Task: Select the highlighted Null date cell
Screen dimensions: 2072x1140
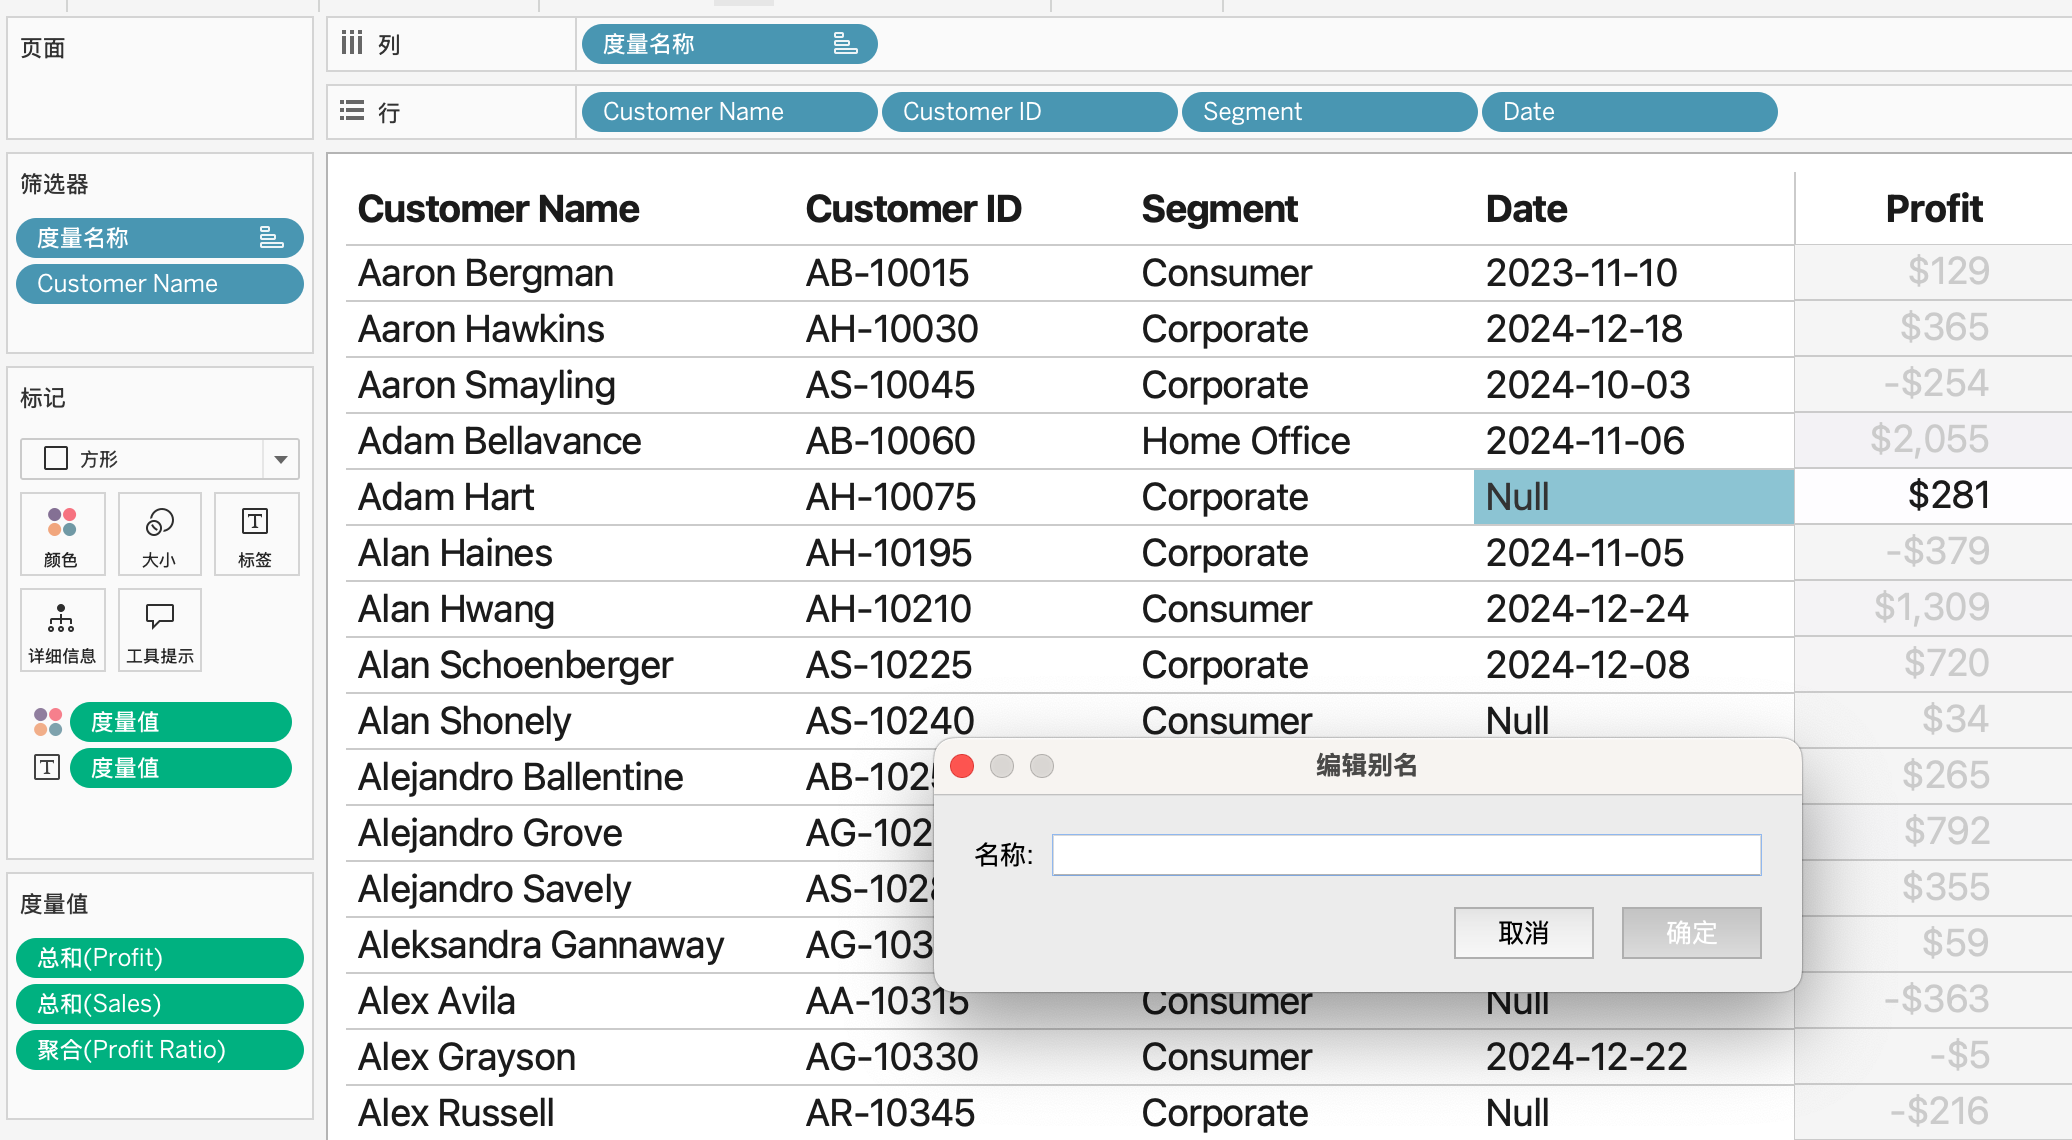Action: click(1632, 497)
